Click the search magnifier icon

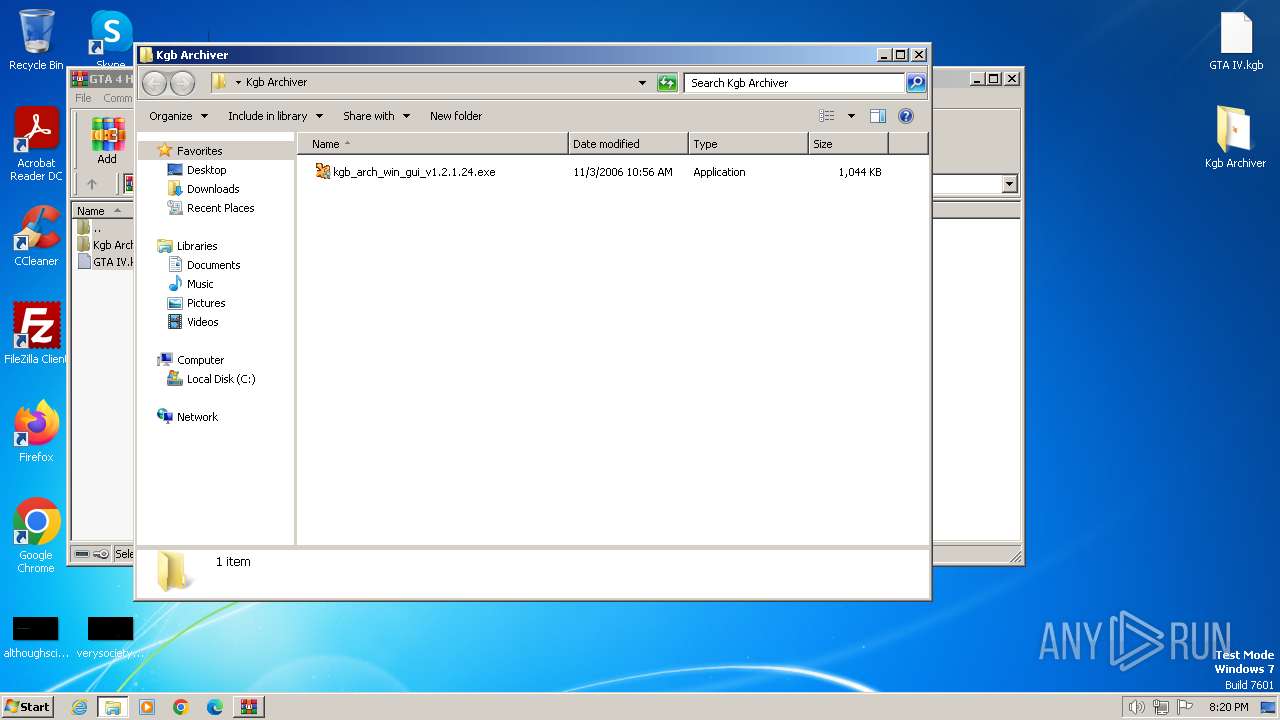coord(916,83)
